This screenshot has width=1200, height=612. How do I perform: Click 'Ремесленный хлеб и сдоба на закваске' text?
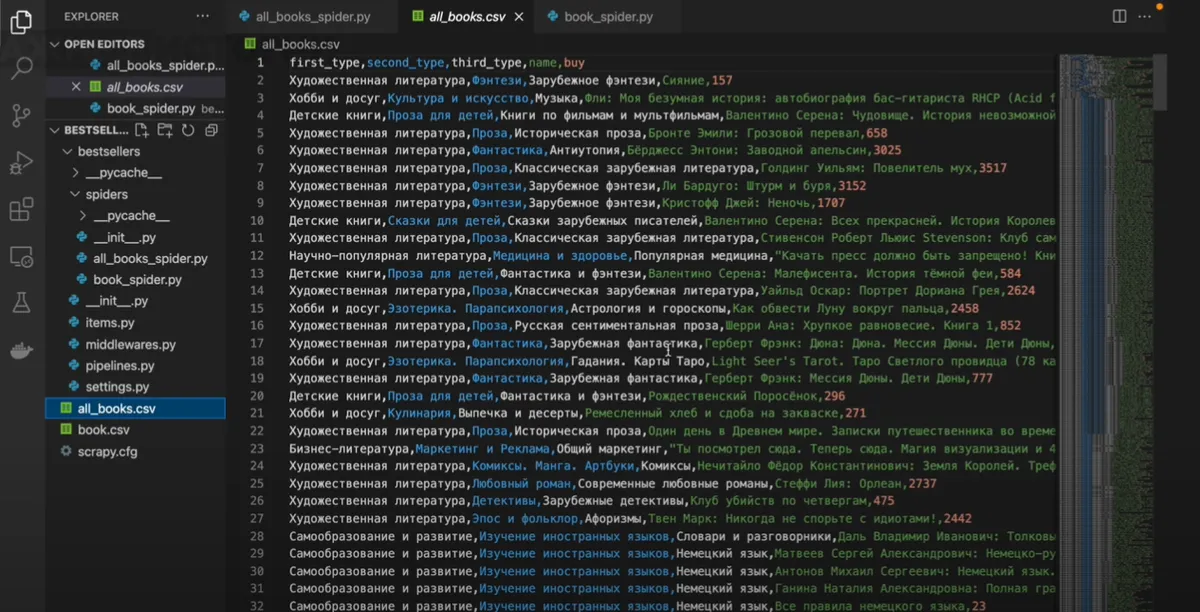coord(711,414)
